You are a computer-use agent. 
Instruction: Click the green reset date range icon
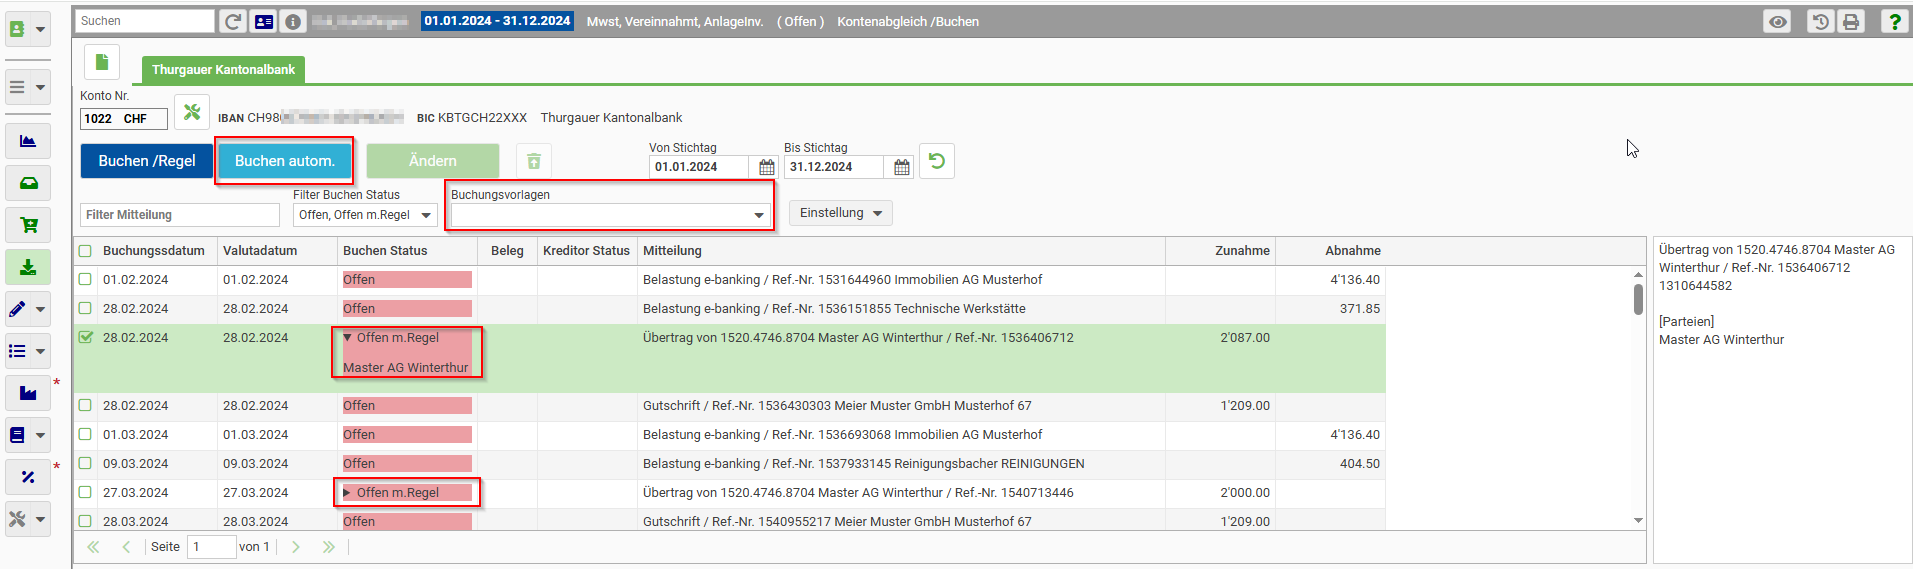937,161
